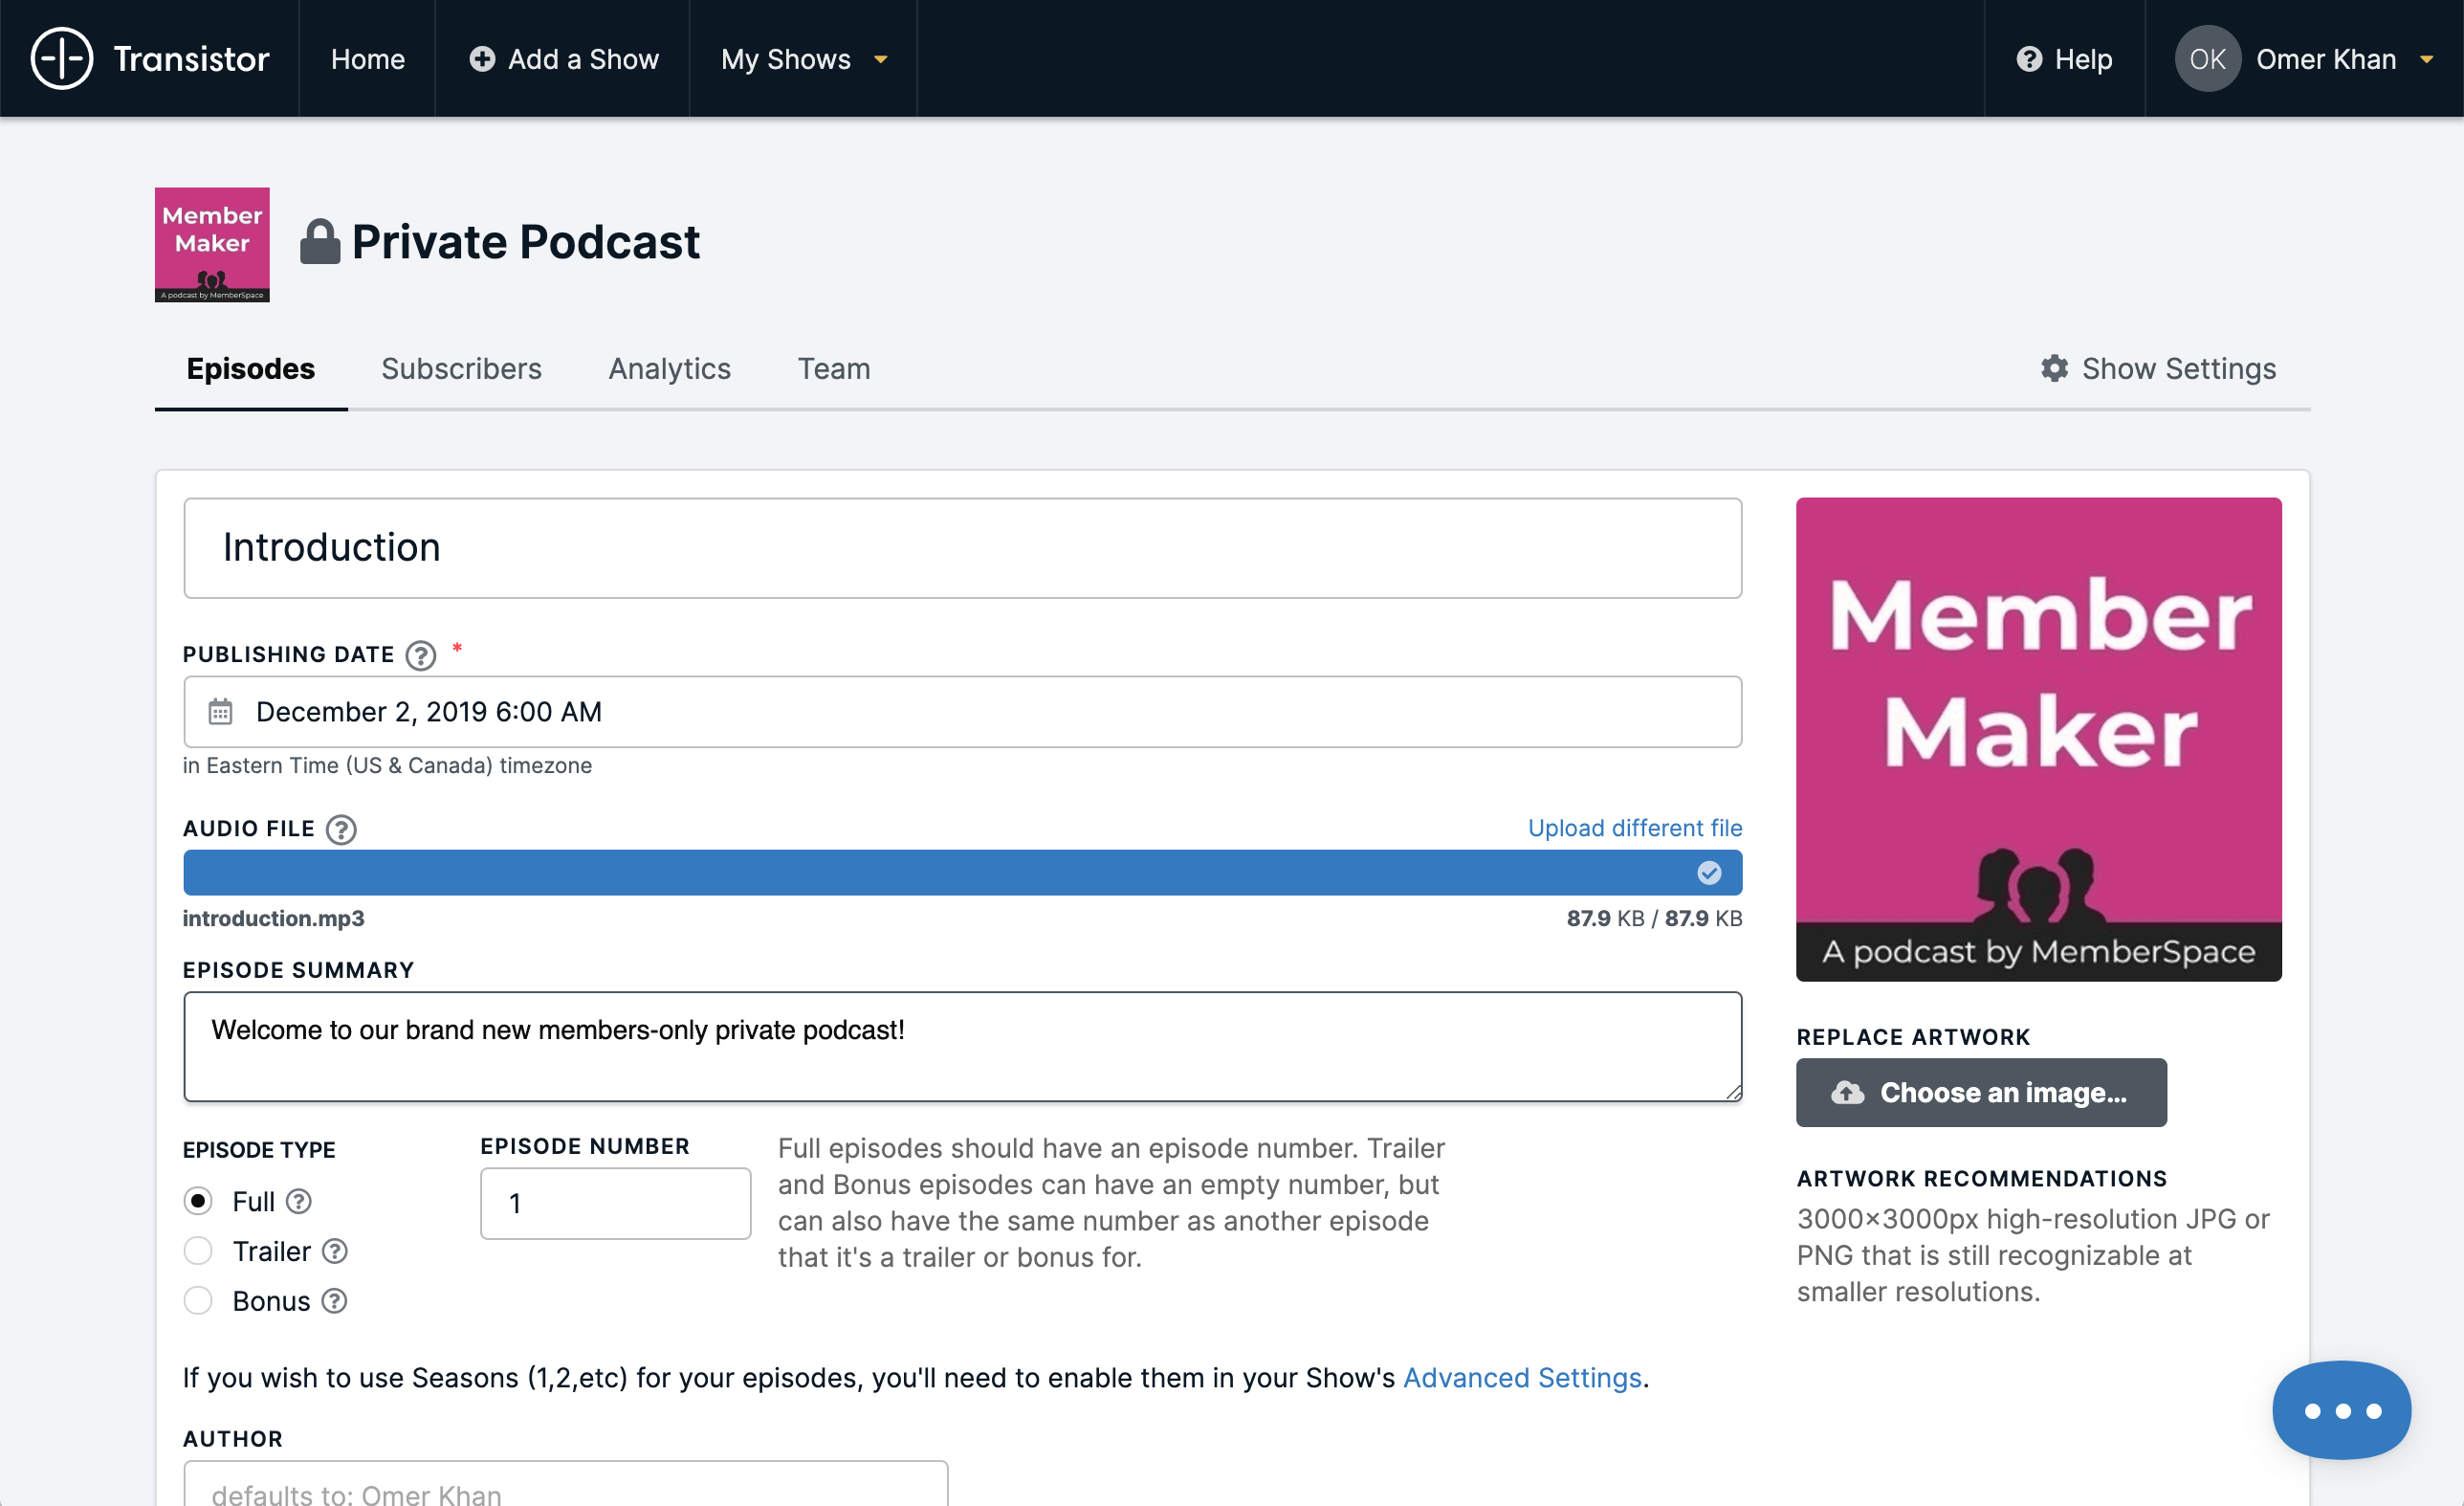Click the publishing date input field
The height and width of the screenshot is (1506, 2464).
pyautogui.click(x=962, y=711)
